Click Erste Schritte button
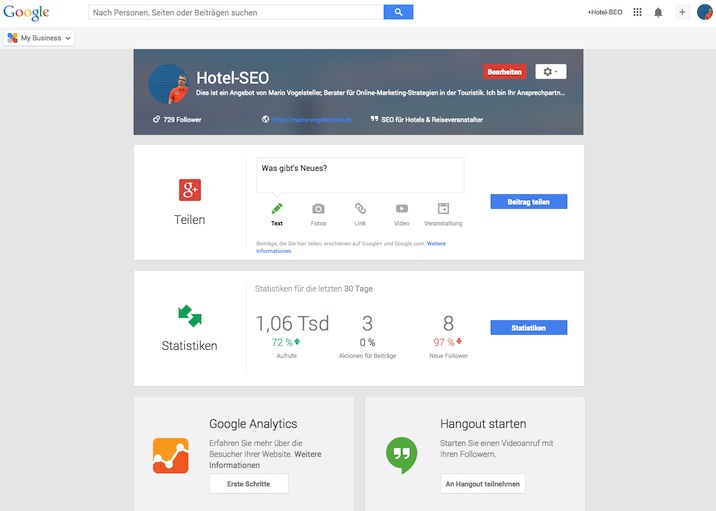The height and width of the screenshot is (511, 716). click(249, 484)
